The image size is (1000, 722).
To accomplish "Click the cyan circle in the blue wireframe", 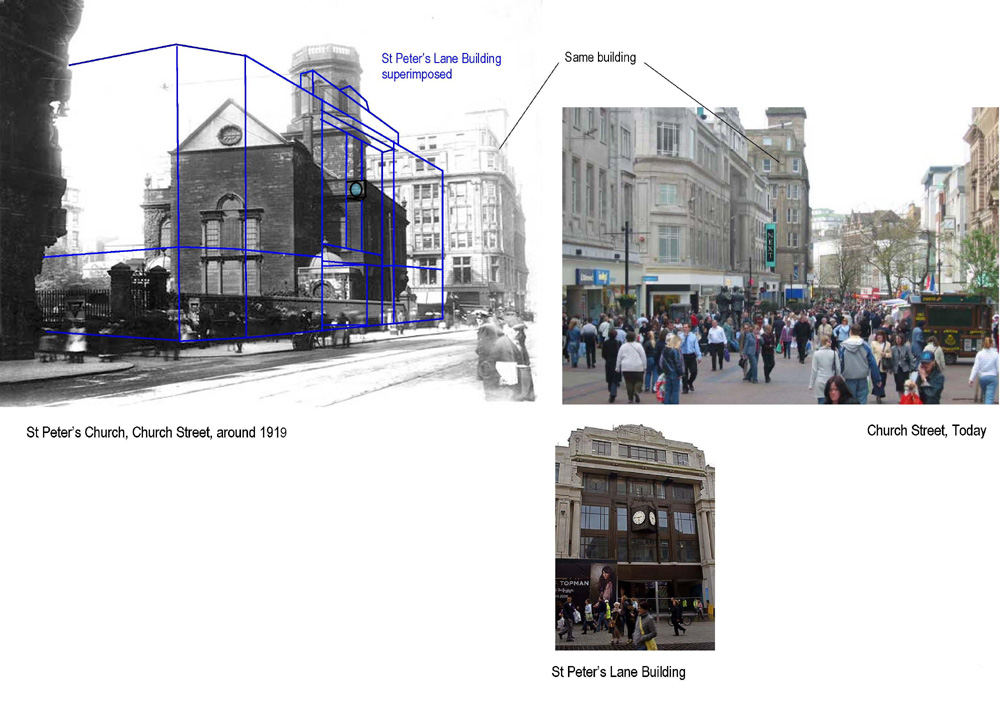I will click(x=356, y=189).
